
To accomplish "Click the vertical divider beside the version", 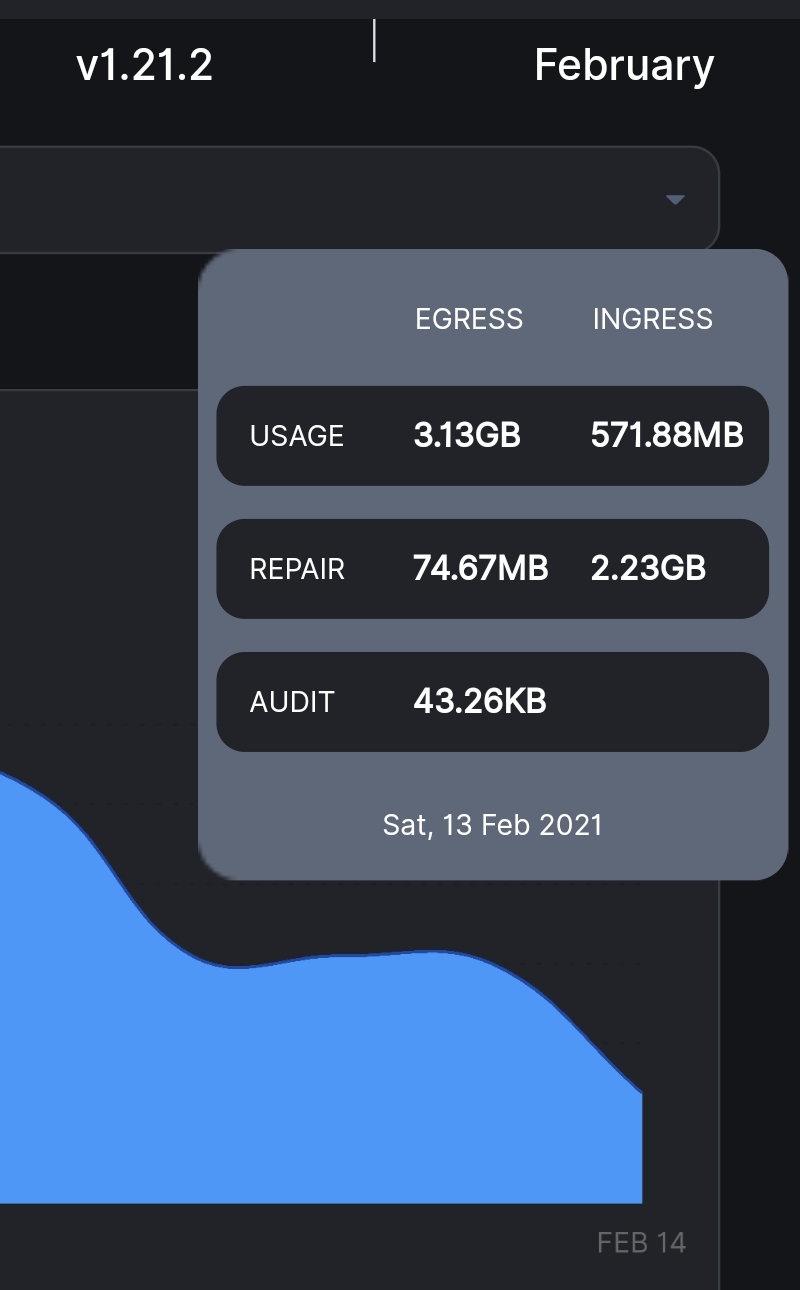I will tap(374, 41).
